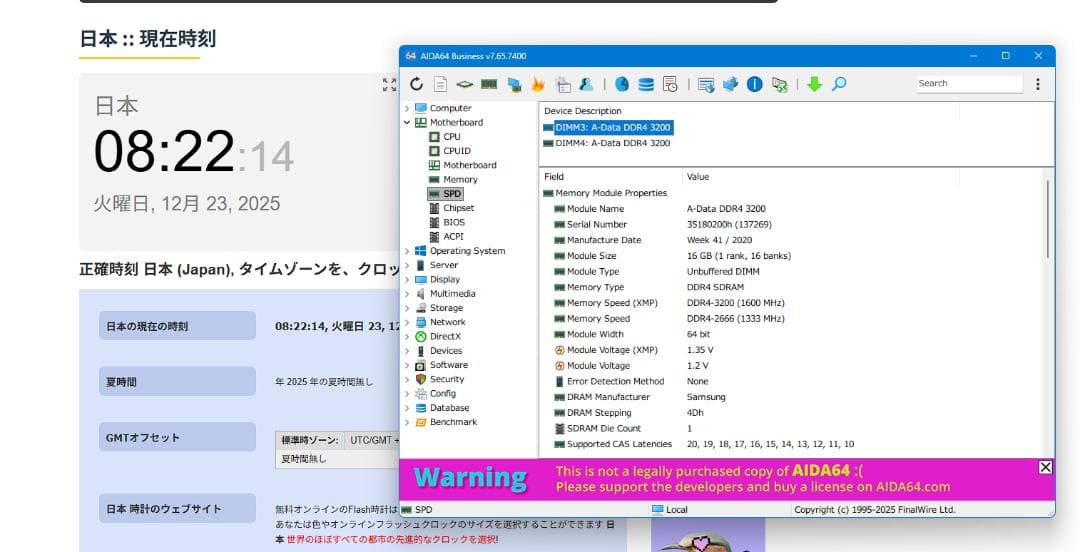Image resolution: width=1080 pixels, height=552 pixels.
Task: Click the 日本の現在の時刻 label on webpage
Action: pos(177,326)
